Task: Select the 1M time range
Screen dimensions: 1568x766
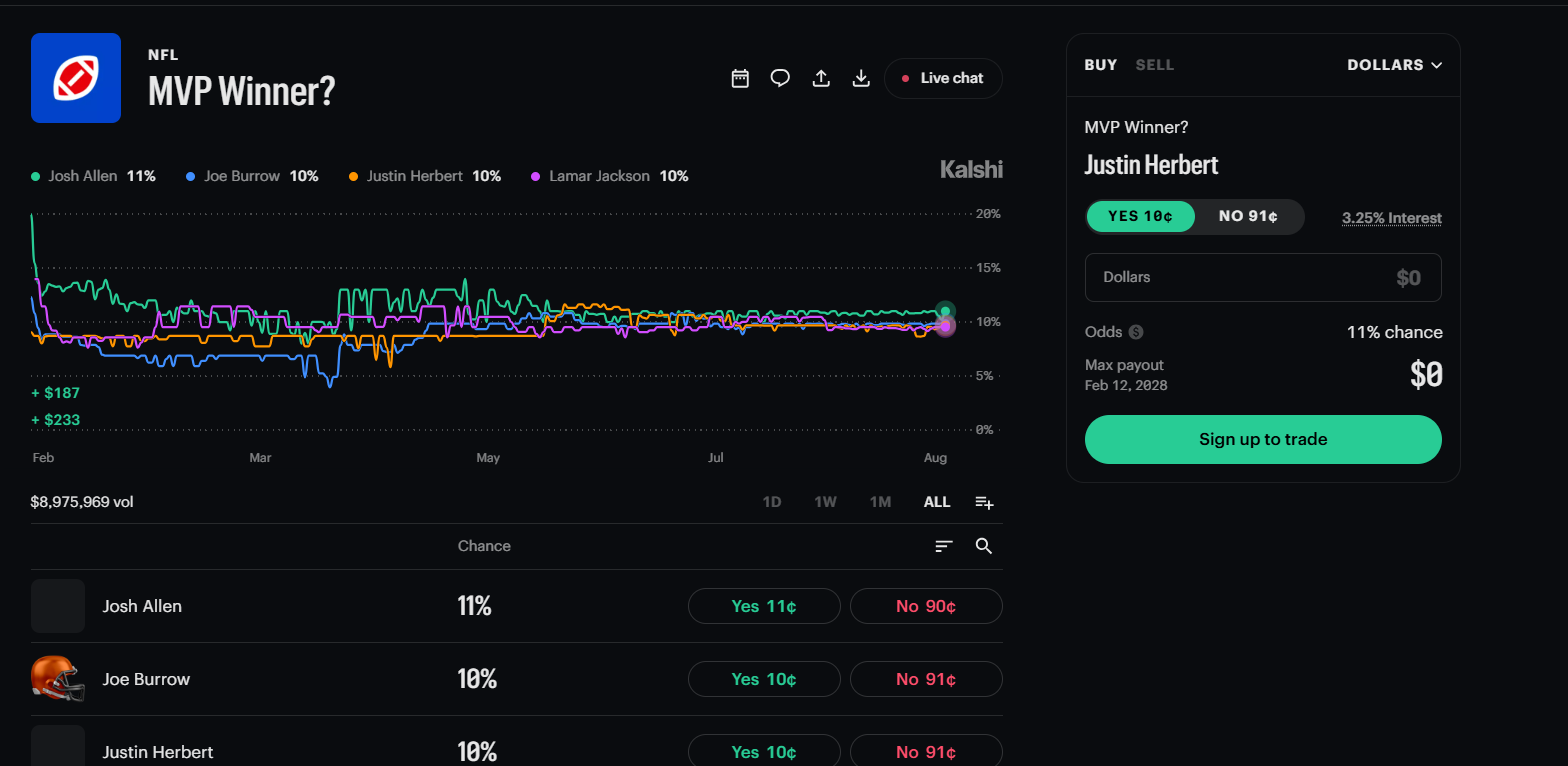Action: pyautogui.click(x=880, y=502)
